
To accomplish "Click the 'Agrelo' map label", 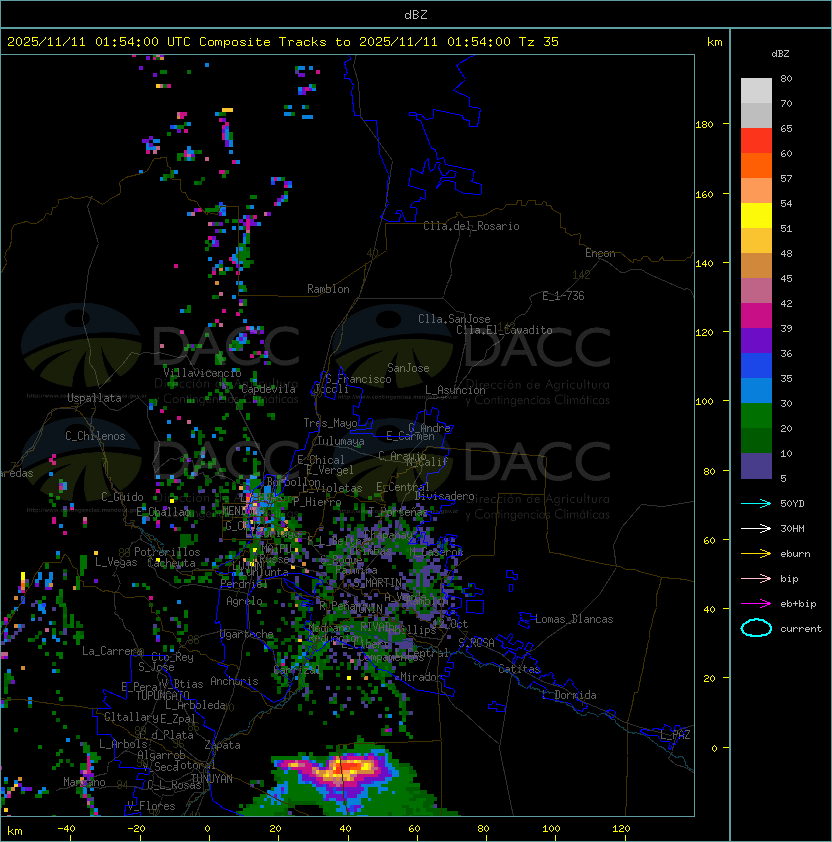I will [x=244, y=601].
